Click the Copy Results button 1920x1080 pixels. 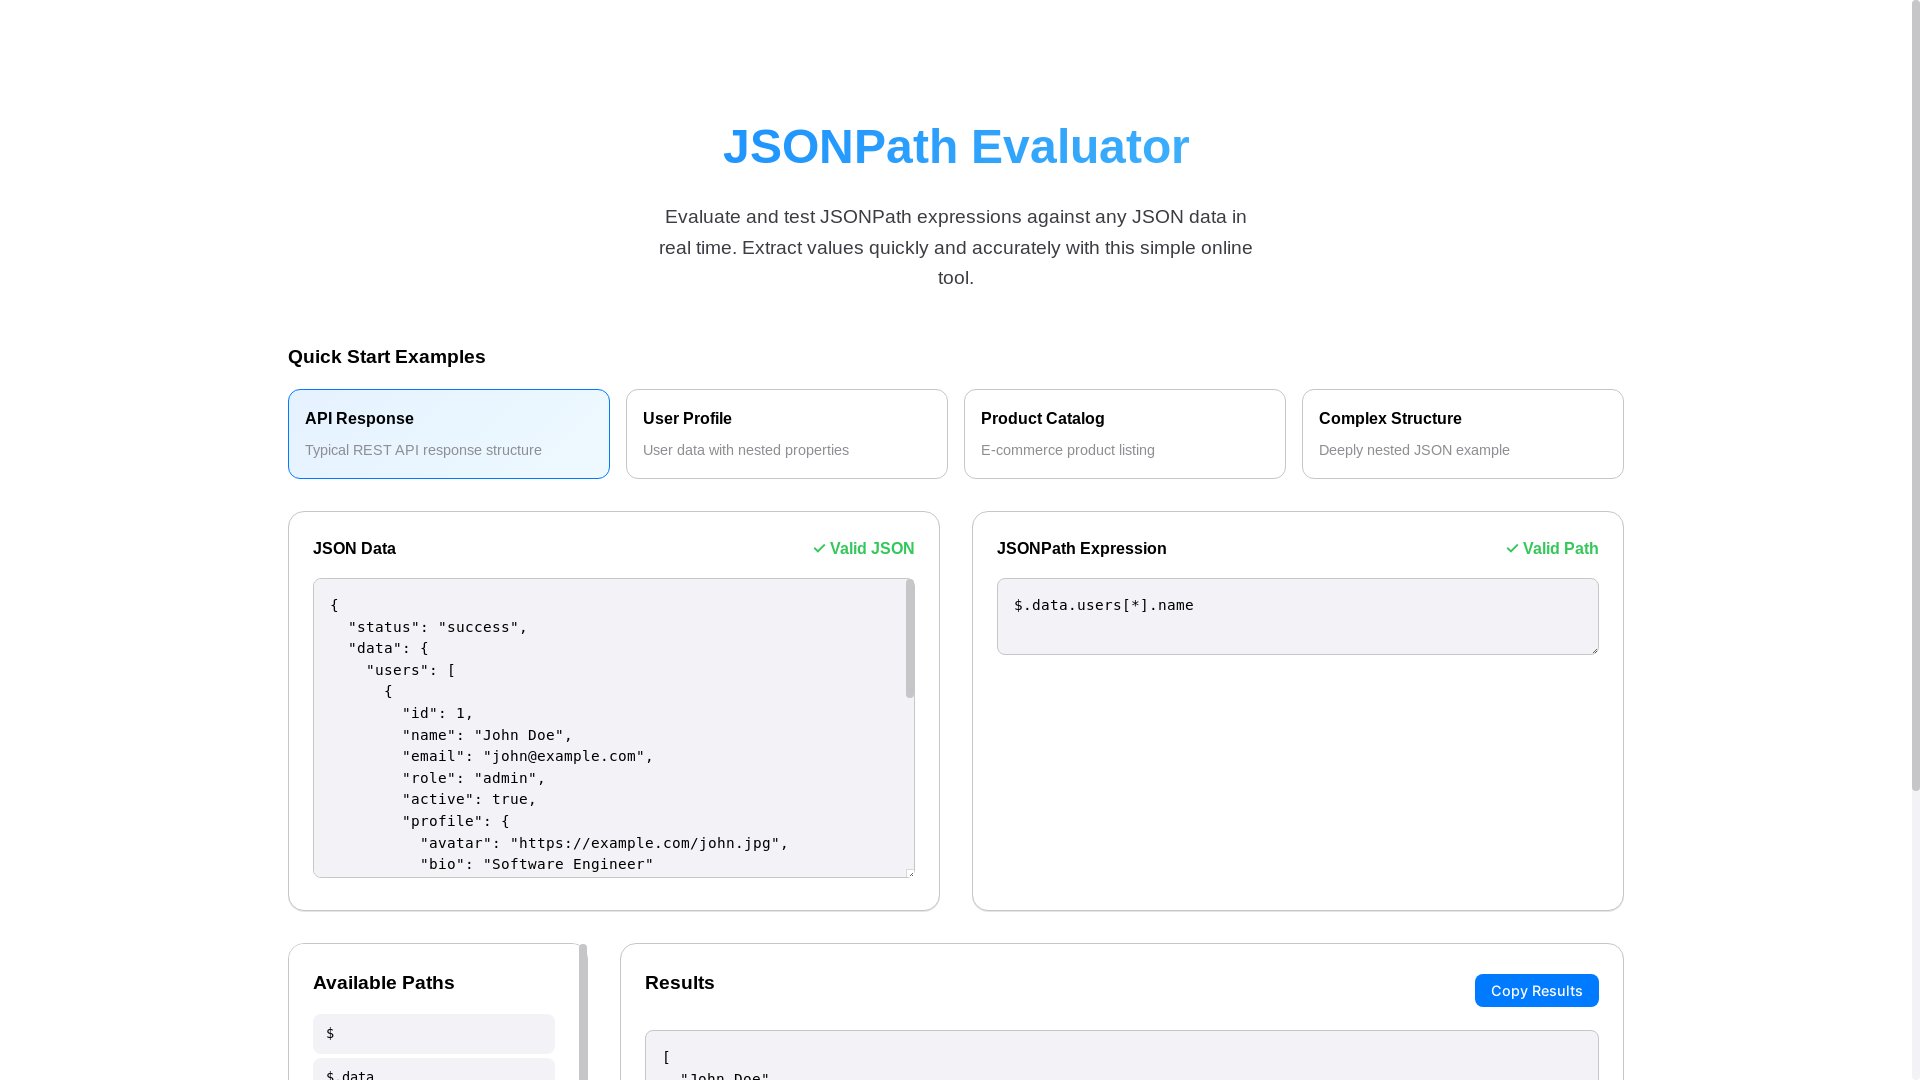click(x=1536, y=990)
